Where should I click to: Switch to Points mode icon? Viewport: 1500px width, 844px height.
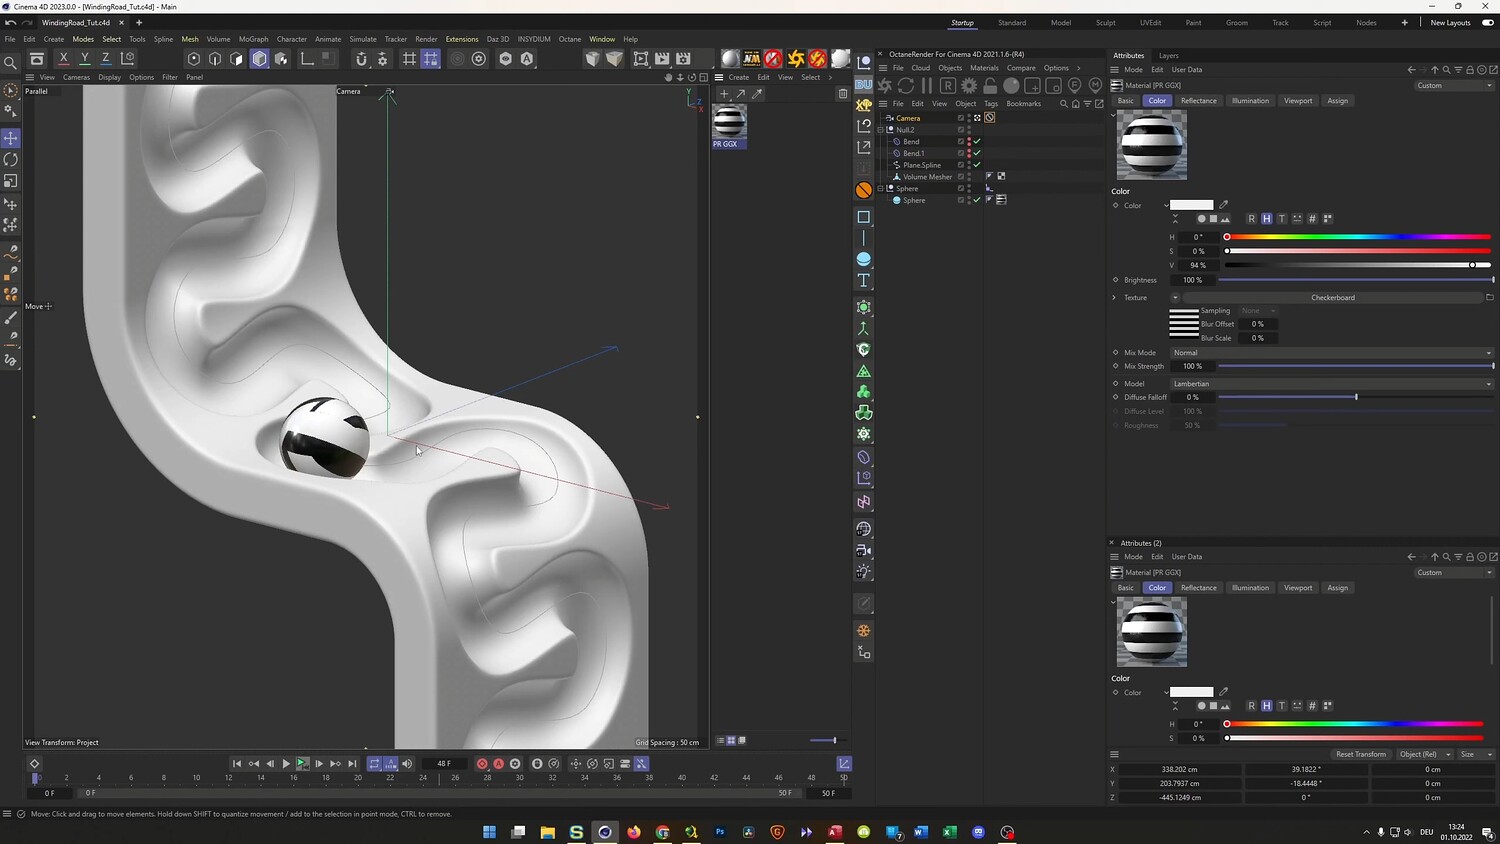pos(194,59)
